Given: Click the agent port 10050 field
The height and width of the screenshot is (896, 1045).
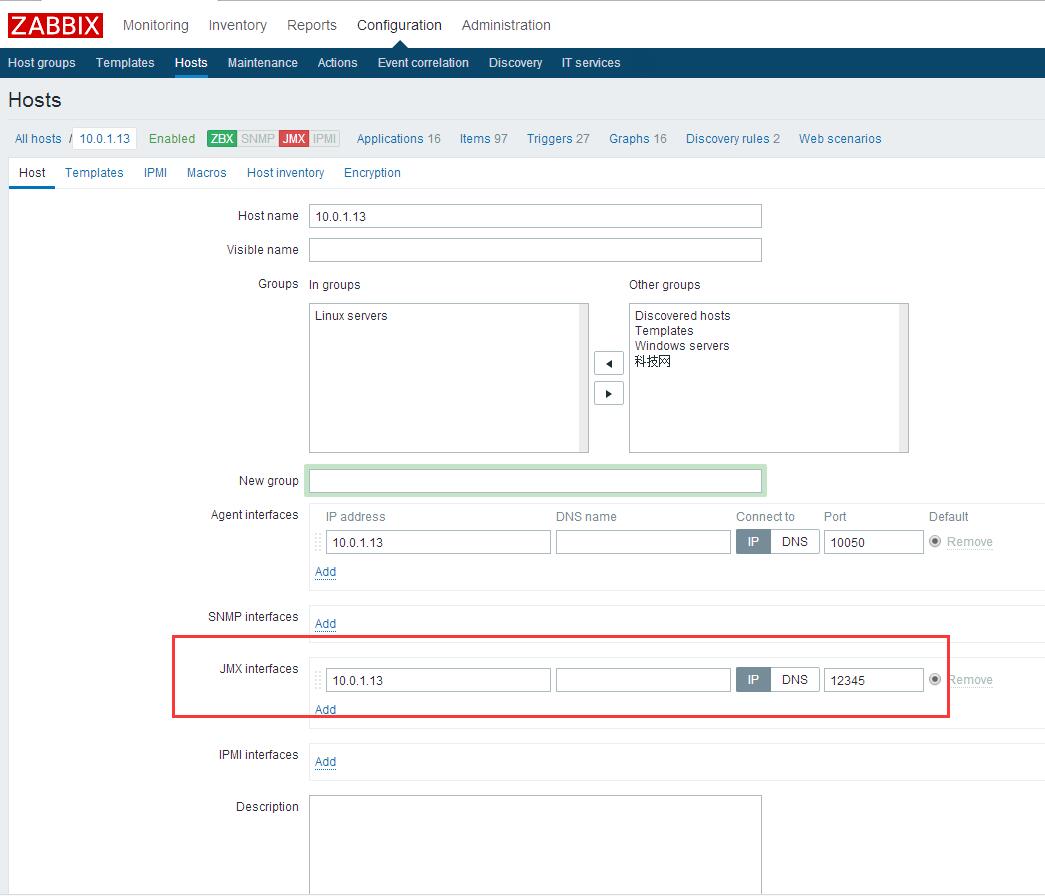Looking at the screenshot, I should [x=873, y=542].
